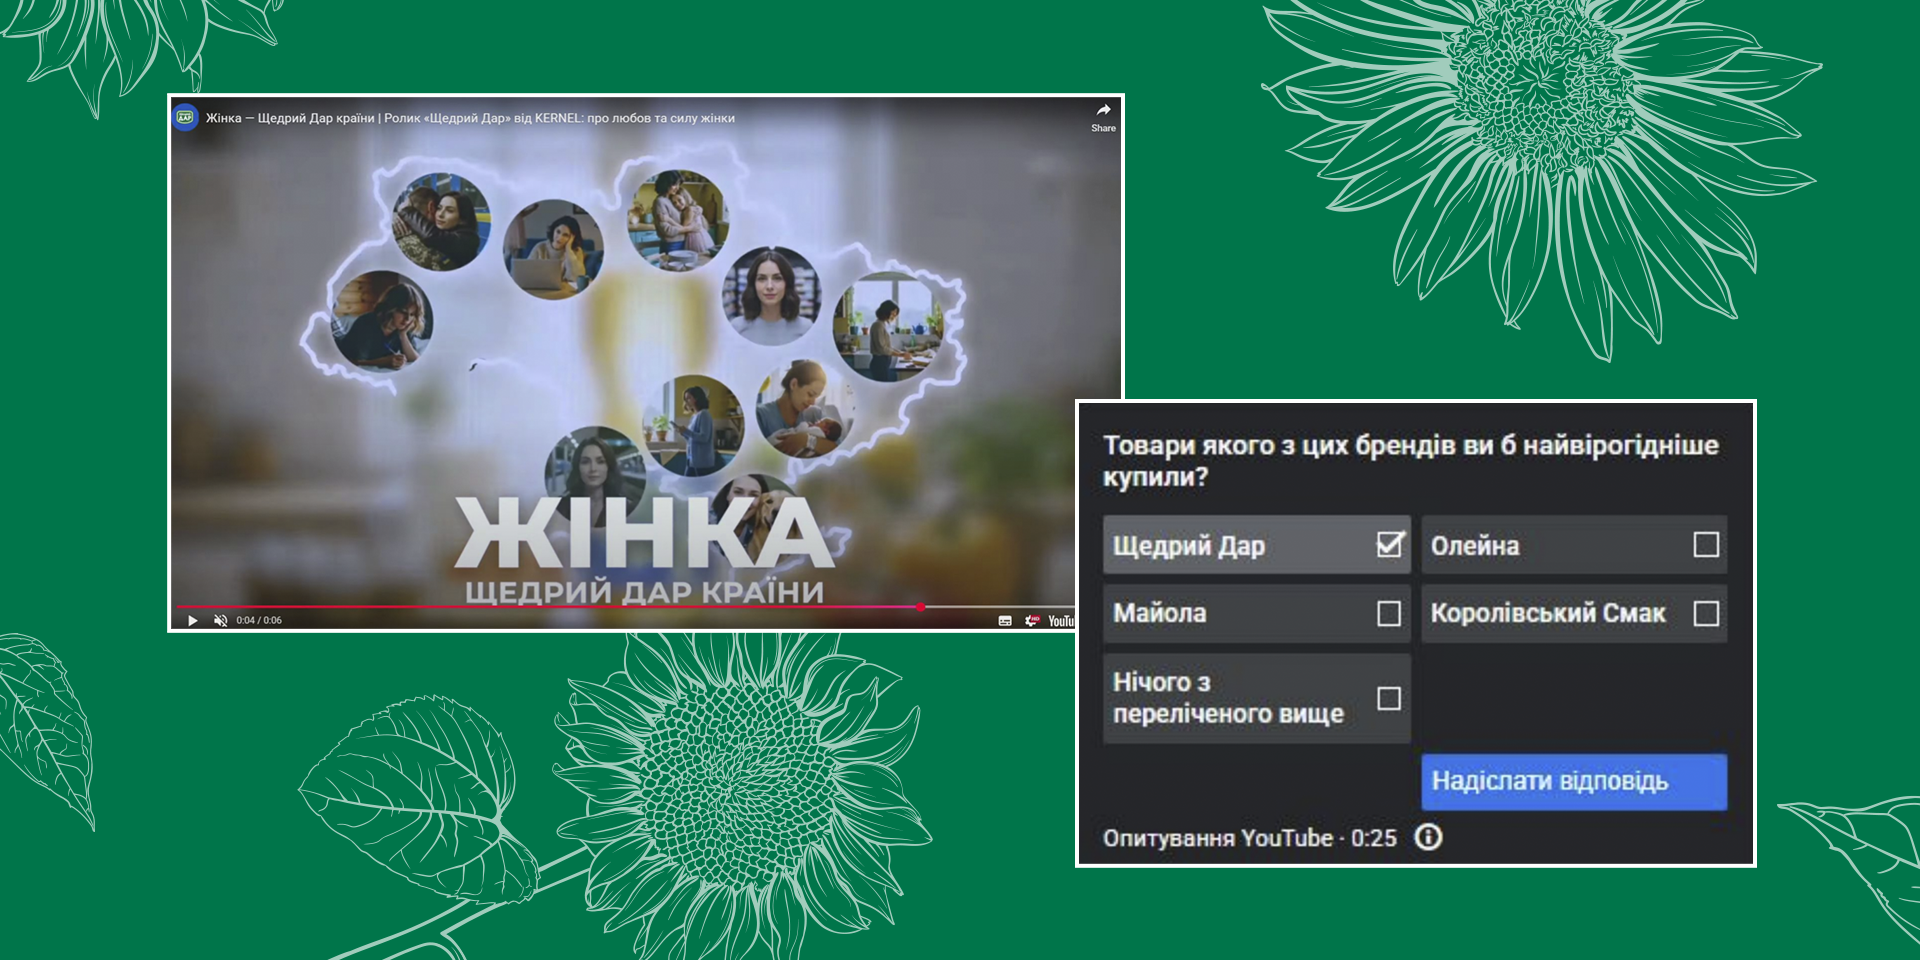Click the Олейна option label
1920x960 pixels.
(1475, 546)
